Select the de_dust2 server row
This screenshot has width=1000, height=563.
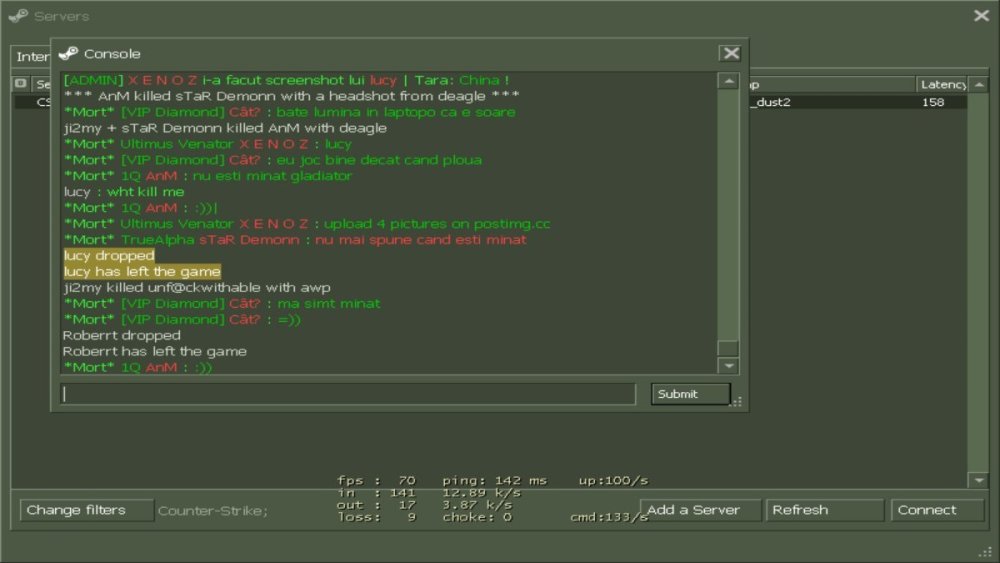[x=858, y=102]
